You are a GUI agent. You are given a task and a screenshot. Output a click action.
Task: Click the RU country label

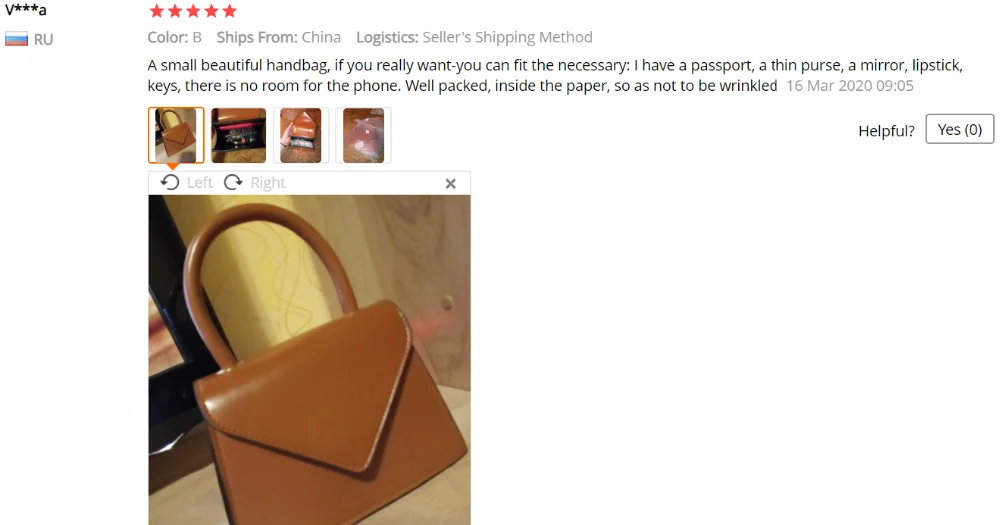[43, 40]
